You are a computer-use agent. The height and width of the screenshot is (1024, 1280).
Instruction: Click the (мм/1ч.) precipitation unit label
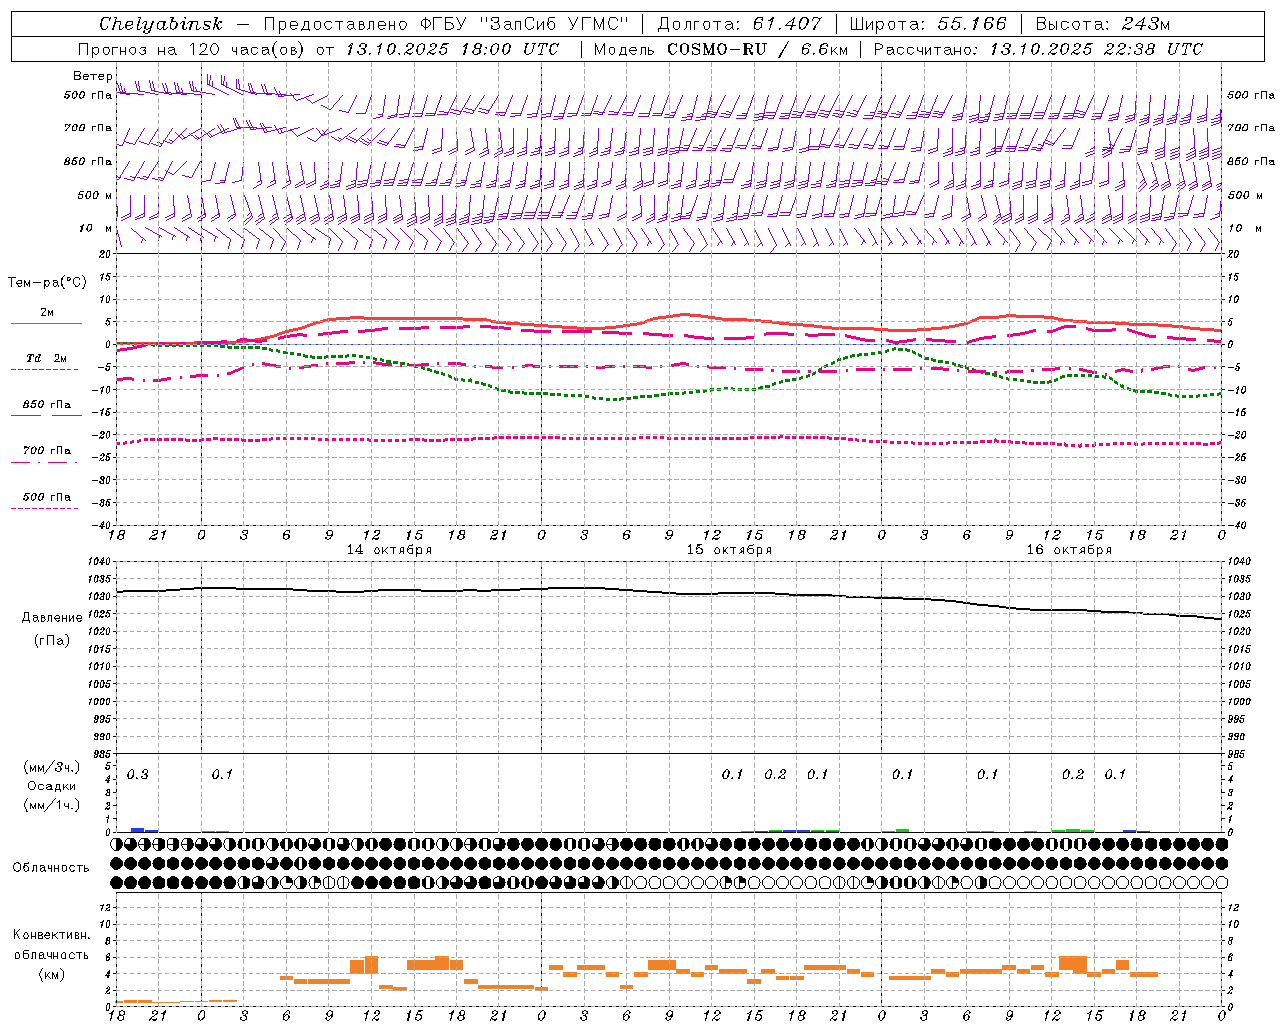pos(52,805)
